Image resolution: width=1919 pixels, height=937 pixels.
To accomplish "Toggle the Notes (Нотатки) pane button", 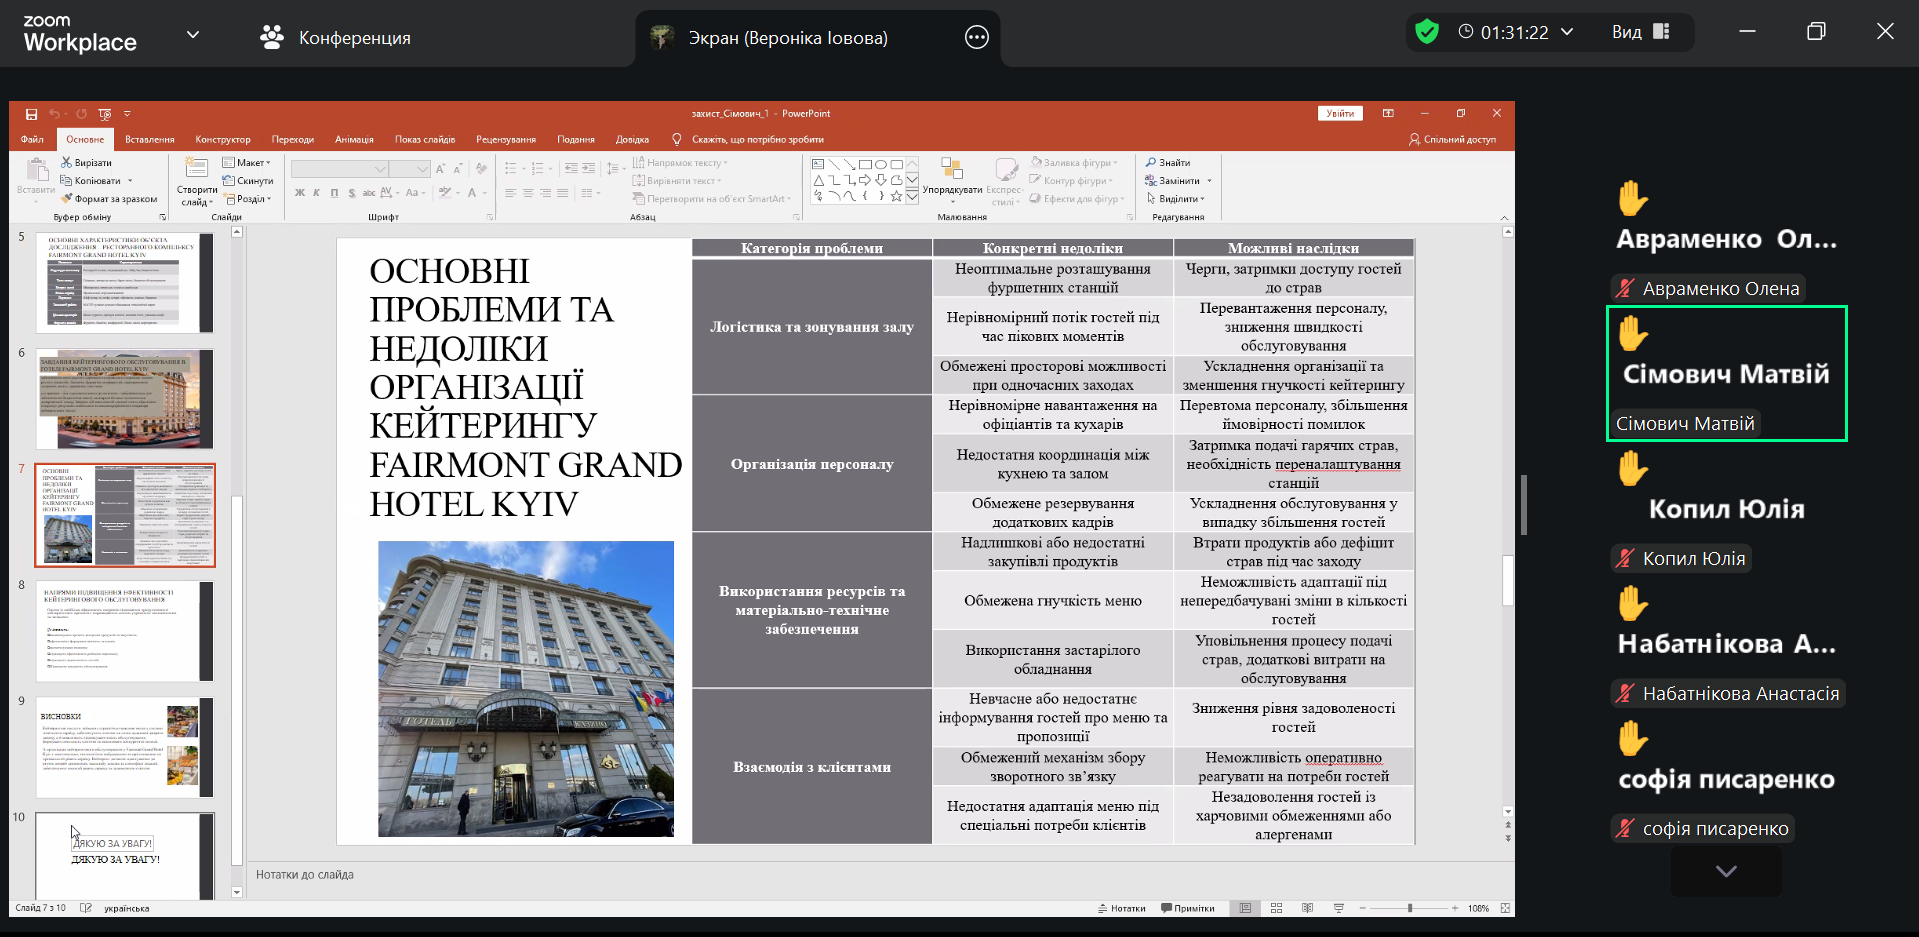I will click(x=1121, y=908).
